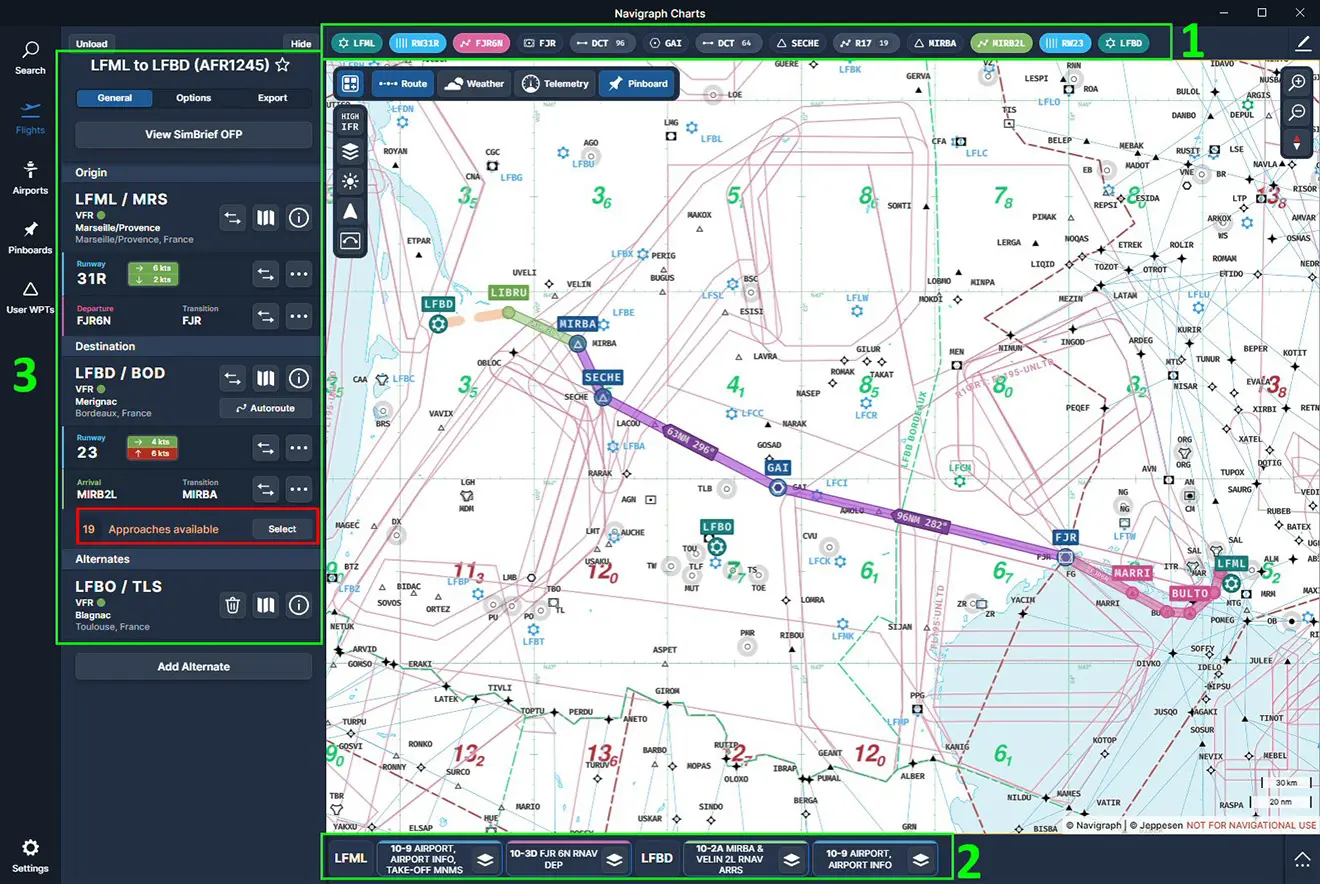Click View SimBrief OFP button

pyautogui.click(x=194, y=134)
